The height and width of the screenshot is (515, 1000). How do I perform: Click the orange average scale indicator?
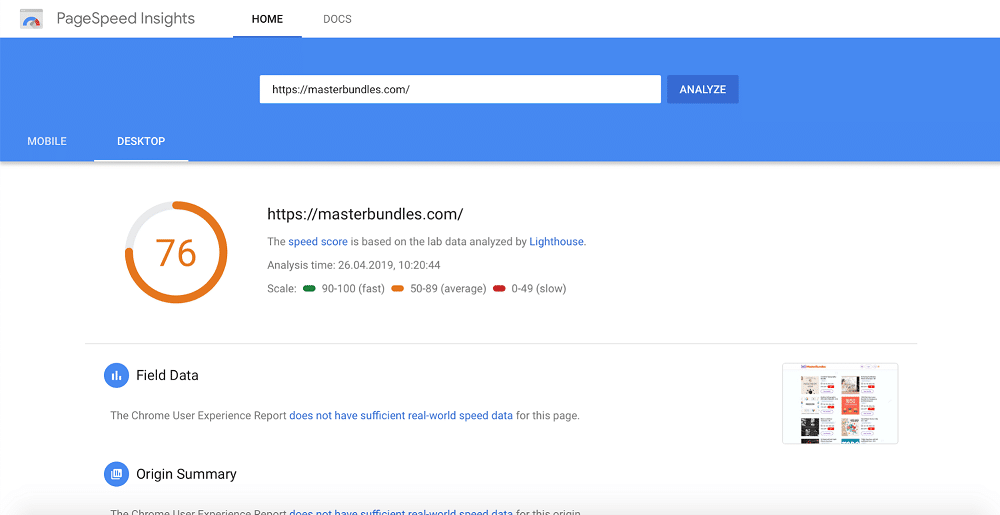(x=398, y=289)
